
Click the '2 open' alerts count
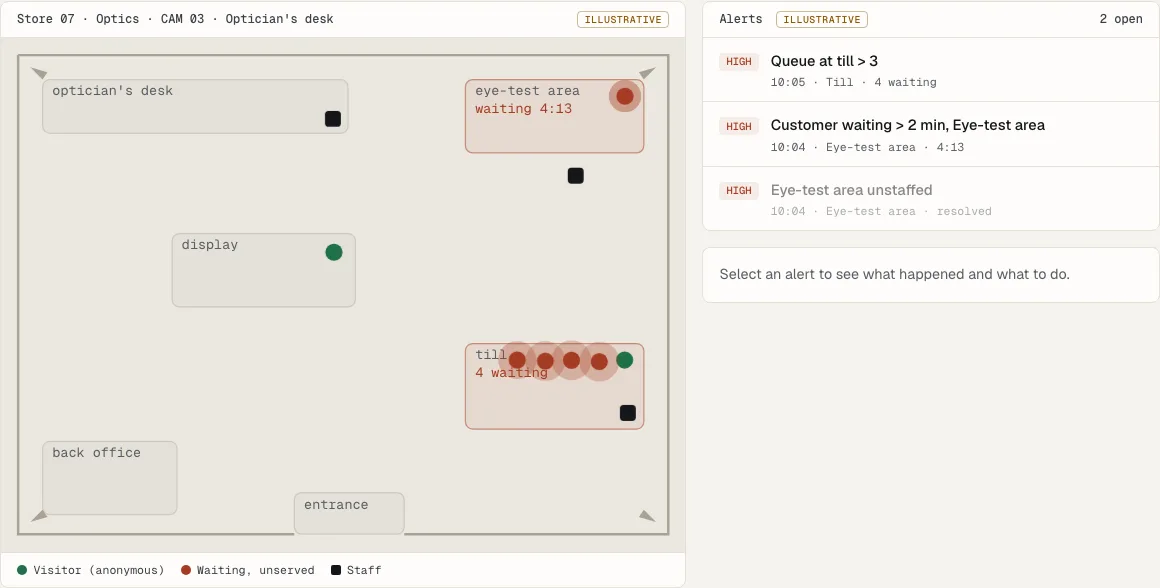pyautogui.click(x=1121, y=19)
